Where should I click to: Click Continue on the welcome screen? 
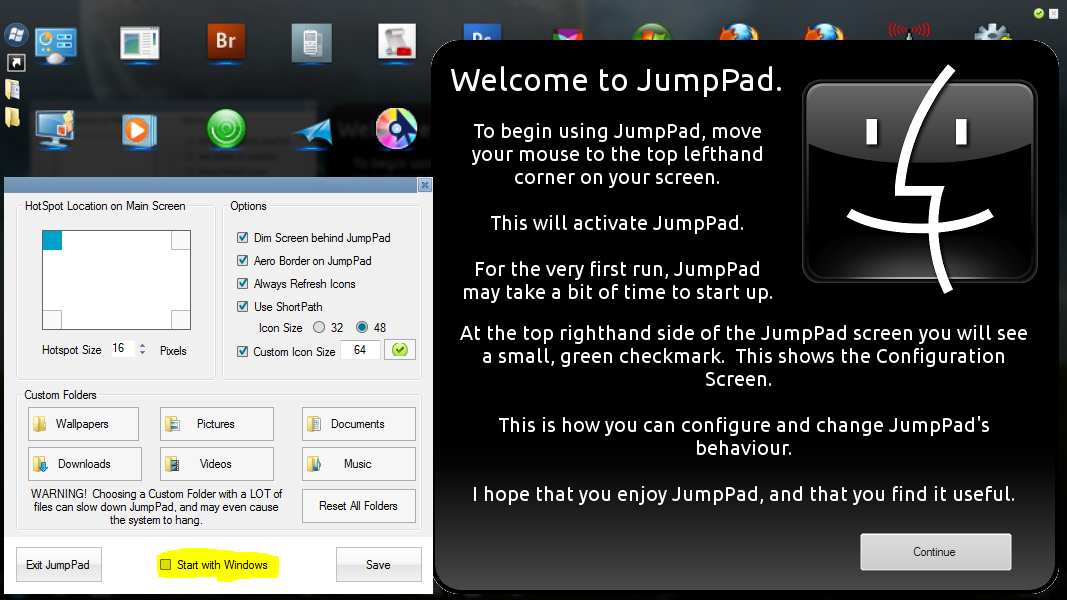point(935,552)
